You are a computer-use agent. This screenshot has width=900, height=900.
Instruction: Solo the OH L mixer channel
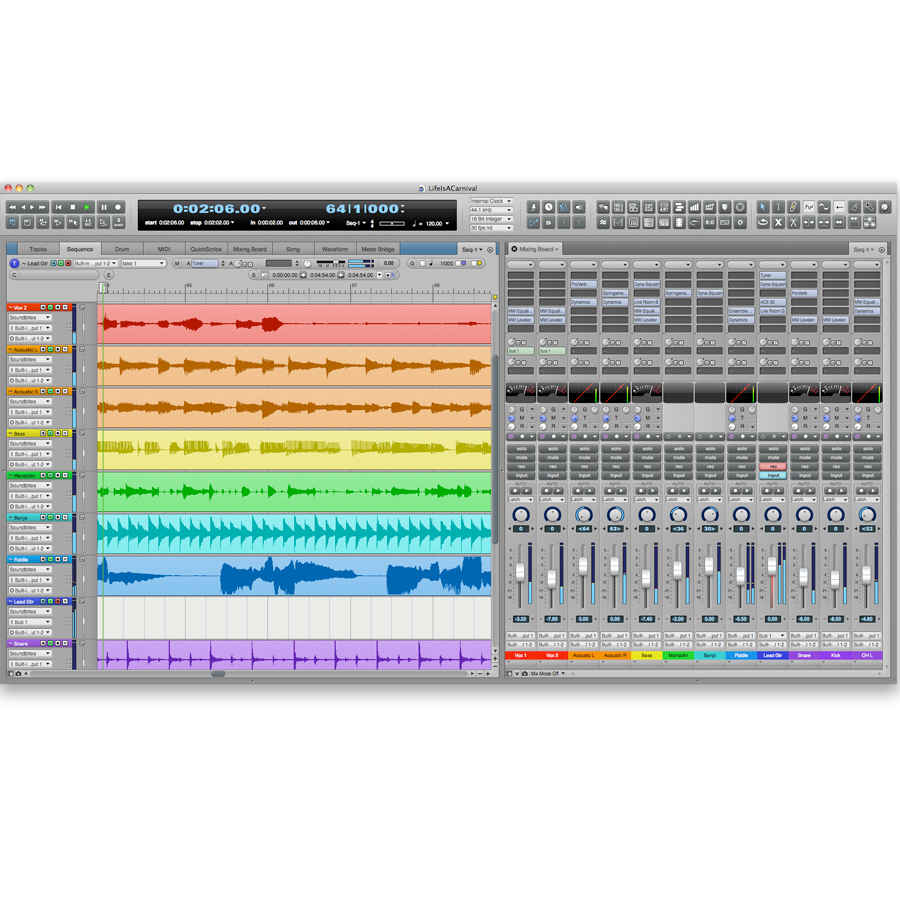click(867, 449)
